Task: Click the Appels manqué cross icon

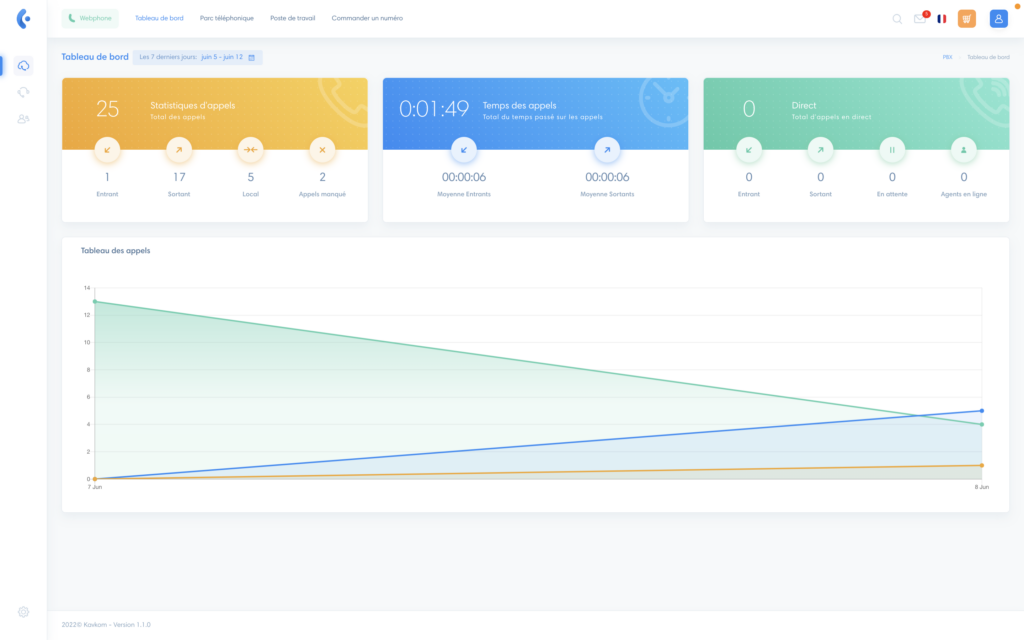Action: (x=322, y=150)
